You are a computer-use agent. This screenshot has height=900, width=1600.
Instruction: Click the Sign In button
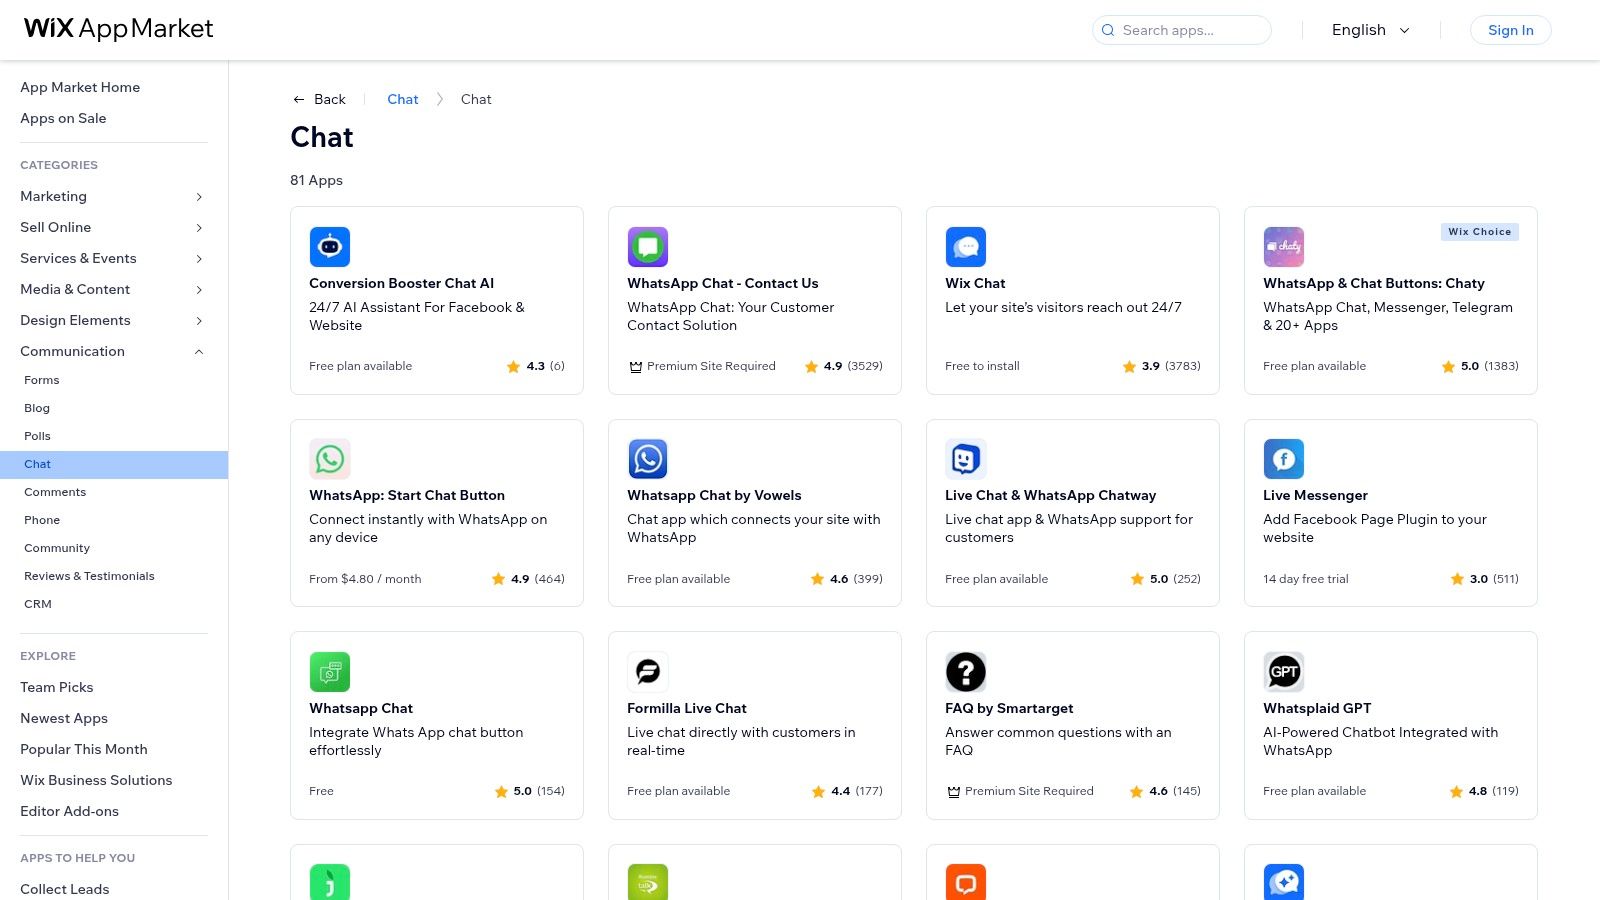[x=1510, y=30]
